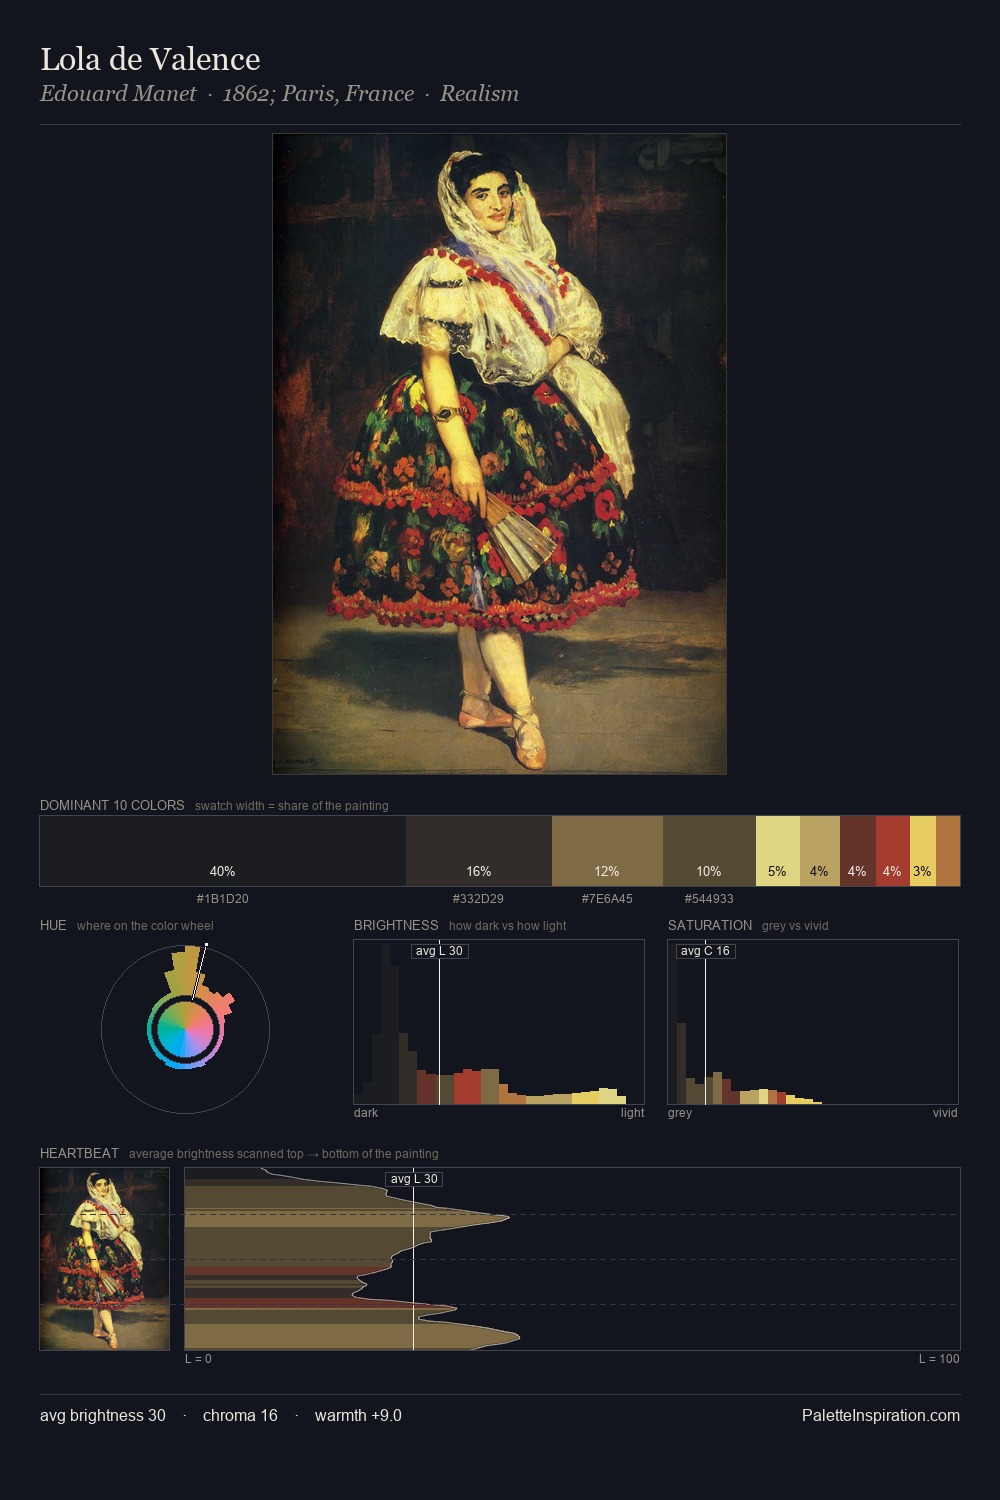Image resolution: width=1000 pixels, height=1500 pixels.
Task: Click the "SATURATION" section heading
Action: tap(710, 925)
